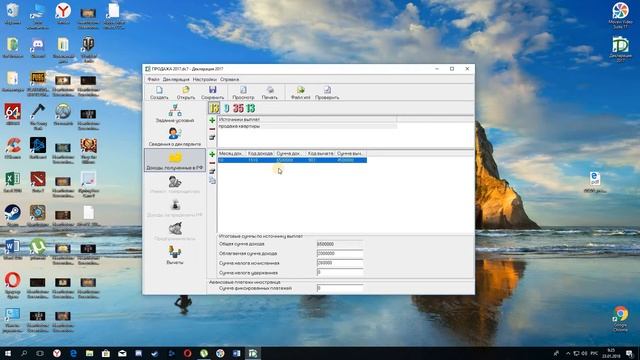Click the Открыть toolbar button
This screenshot has height=360, width=640.
click(x=186, y=93)
